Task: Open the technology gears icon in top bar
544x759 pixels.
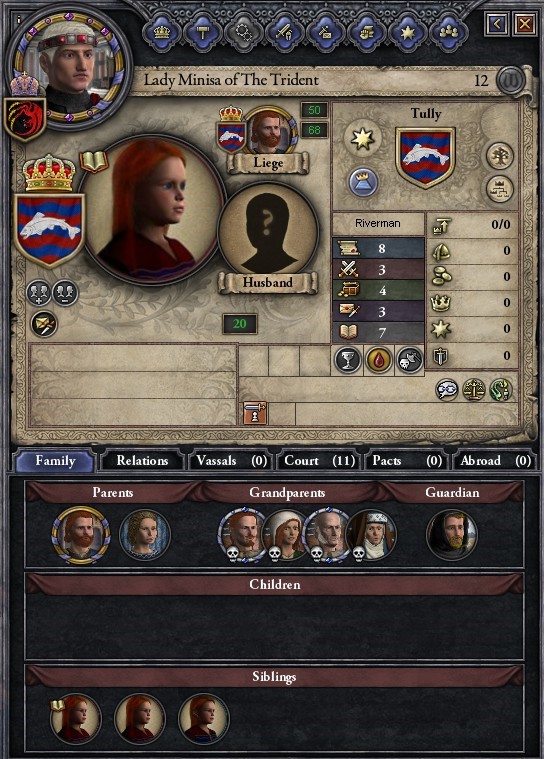Action: coord(244,32)
